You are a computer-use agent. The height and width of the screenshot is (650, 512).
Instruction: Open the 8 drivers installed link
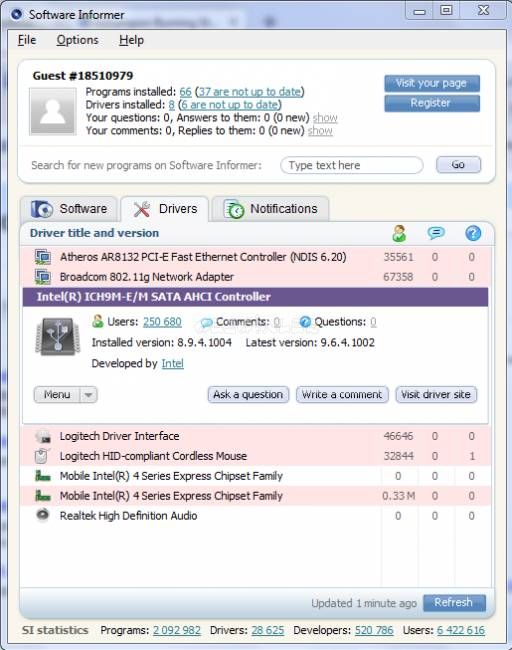click(x=172, y=105)
